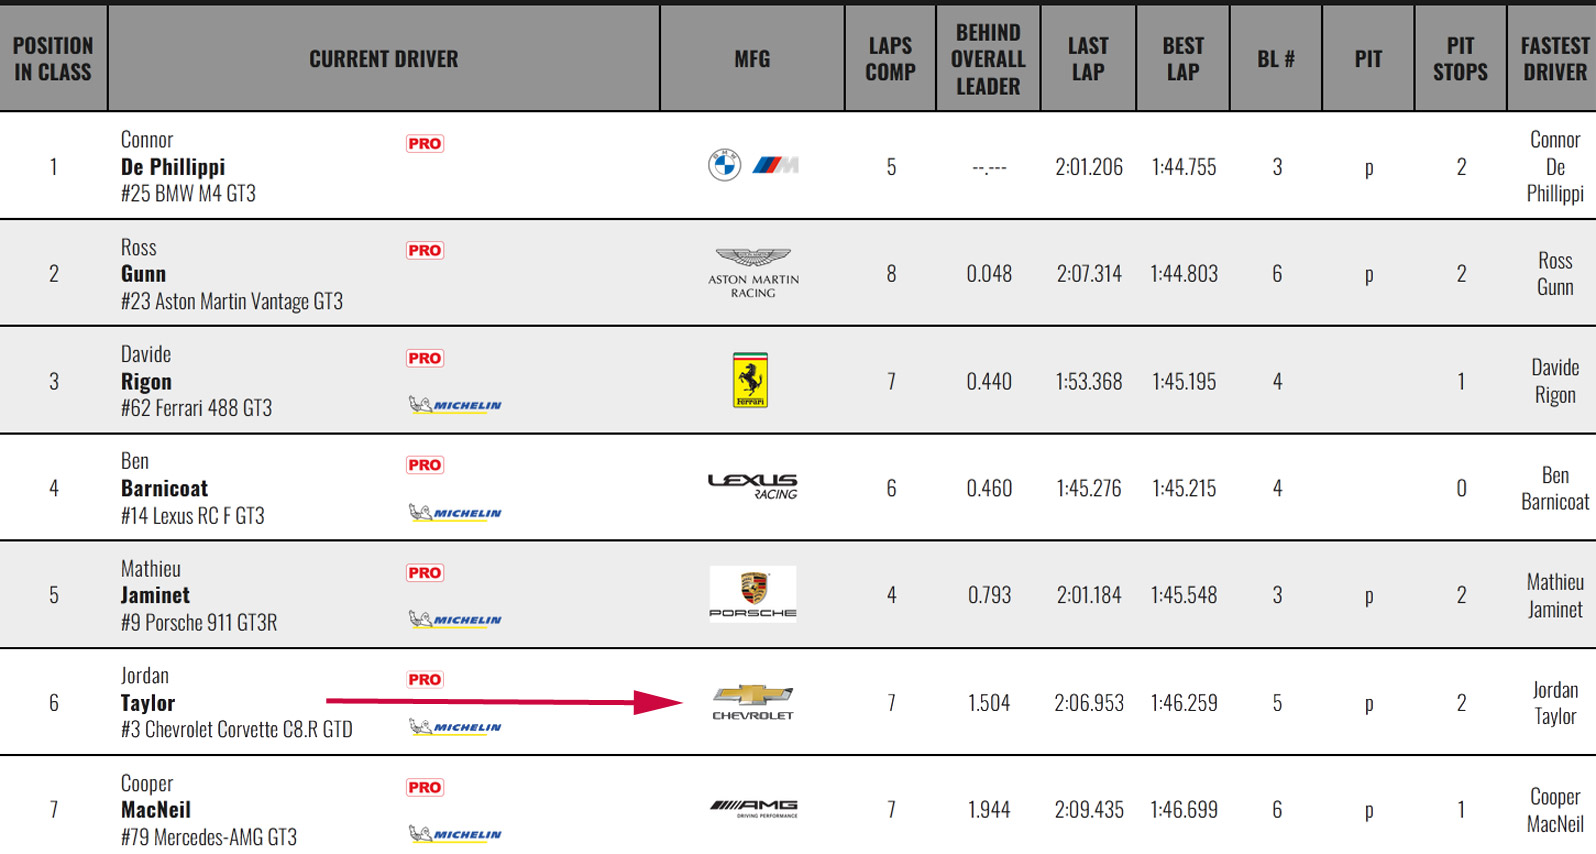Viewport: 1596px width, 854px height.
Task: Open driver Ben Barnicoat's name link
Action: [x=164, y=488]
